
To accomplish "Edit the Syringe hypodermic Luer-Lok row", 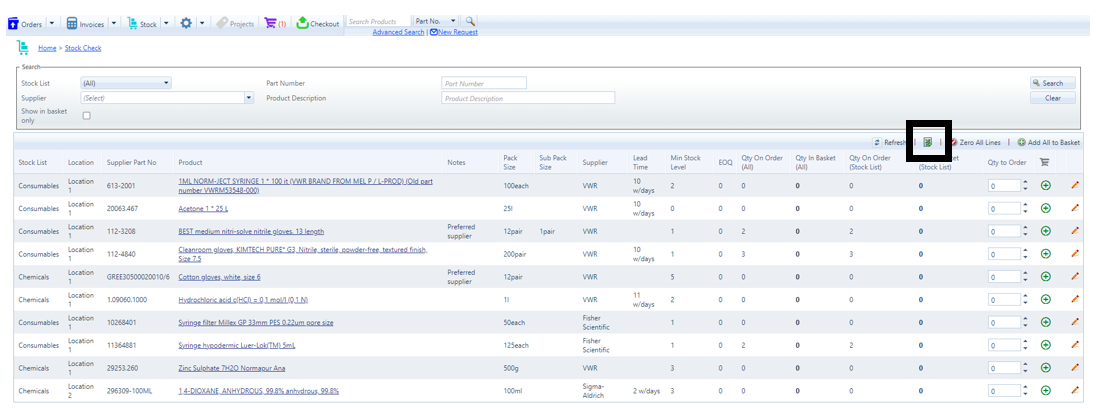I will 1075,345.
